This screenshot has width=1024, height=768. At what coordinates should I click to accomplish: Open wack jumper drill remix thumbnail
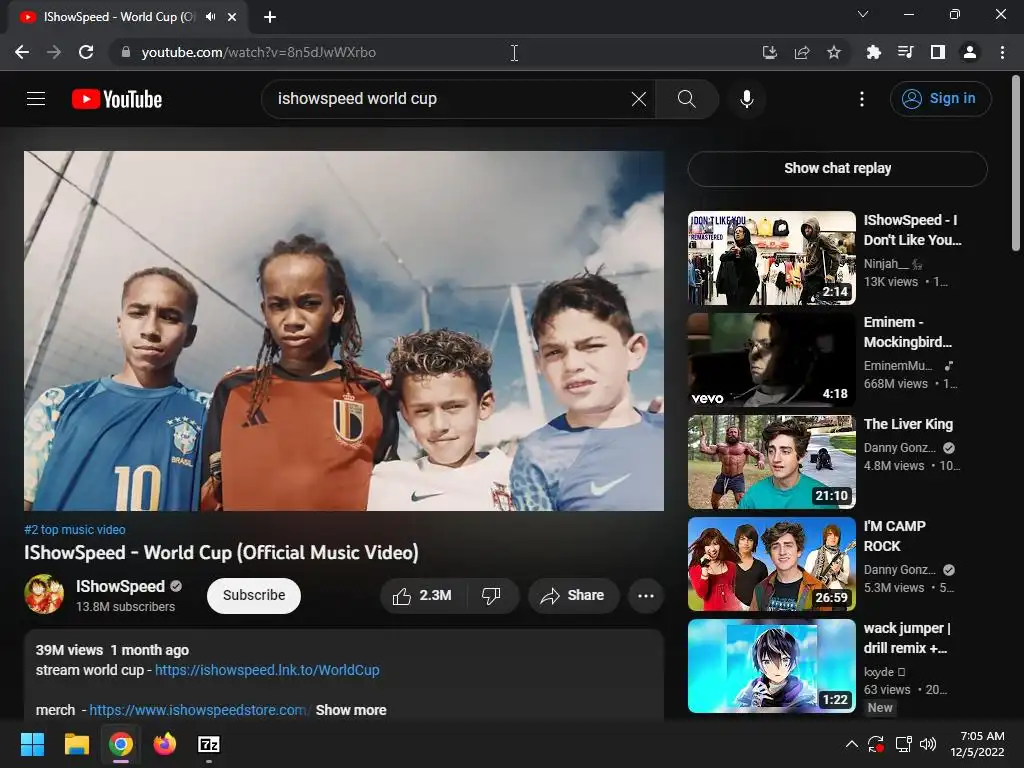point(771,665)
